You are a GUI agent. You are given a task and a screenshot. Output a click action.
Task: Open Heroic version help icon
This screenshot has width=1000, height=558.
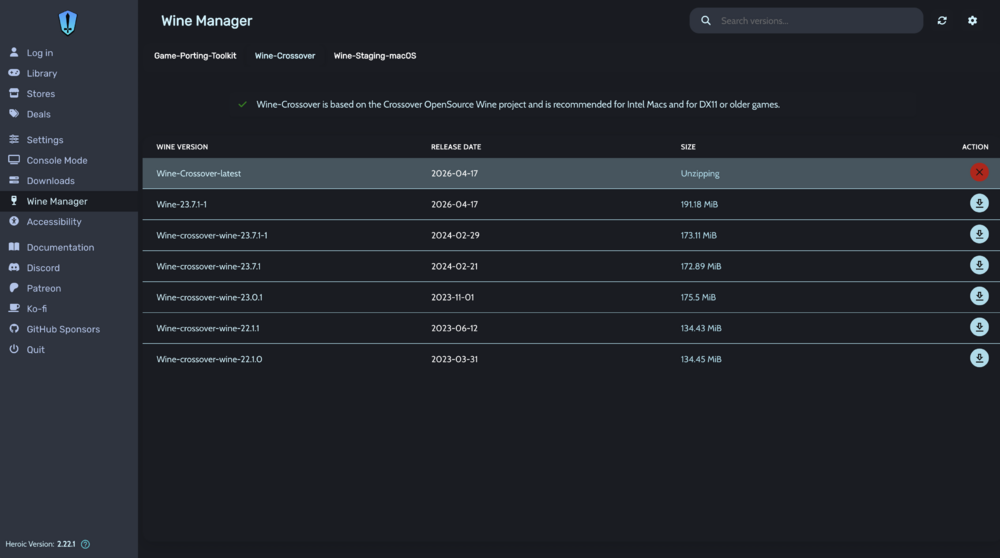85,544
